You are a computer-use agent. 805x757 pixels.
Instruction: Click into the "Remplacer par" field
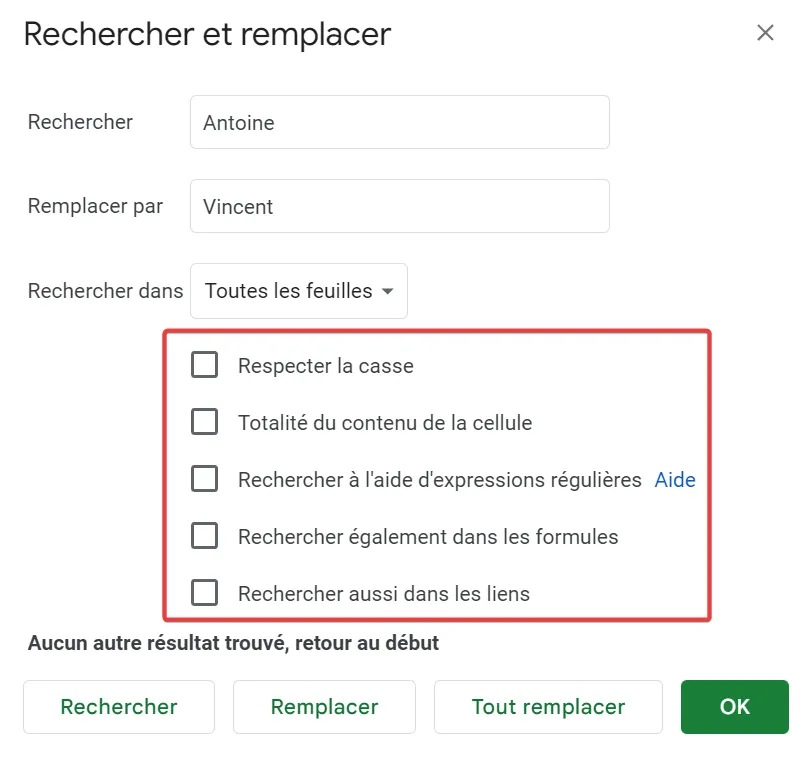tap(400, 206)
